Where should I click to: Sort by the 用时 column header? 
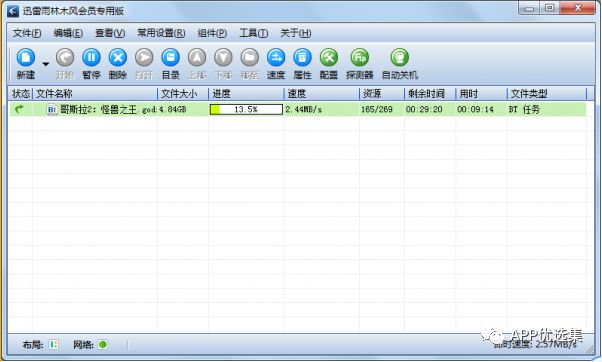coord(481,93)
